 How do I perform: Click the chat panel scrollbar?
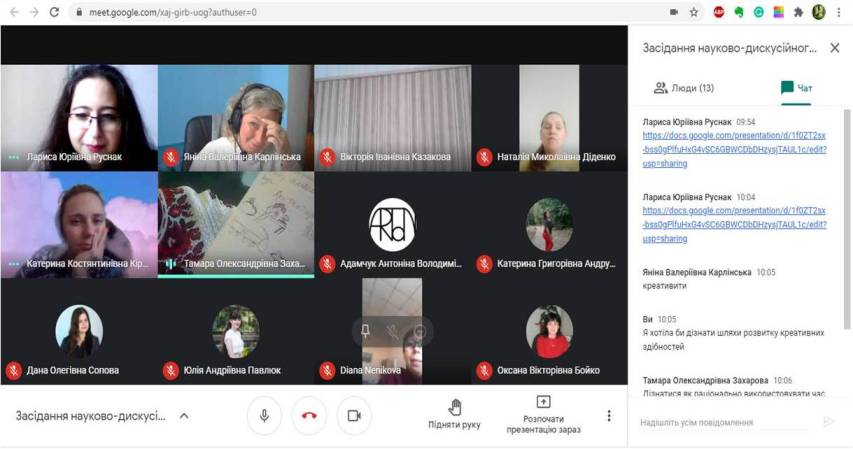point(846,219)
